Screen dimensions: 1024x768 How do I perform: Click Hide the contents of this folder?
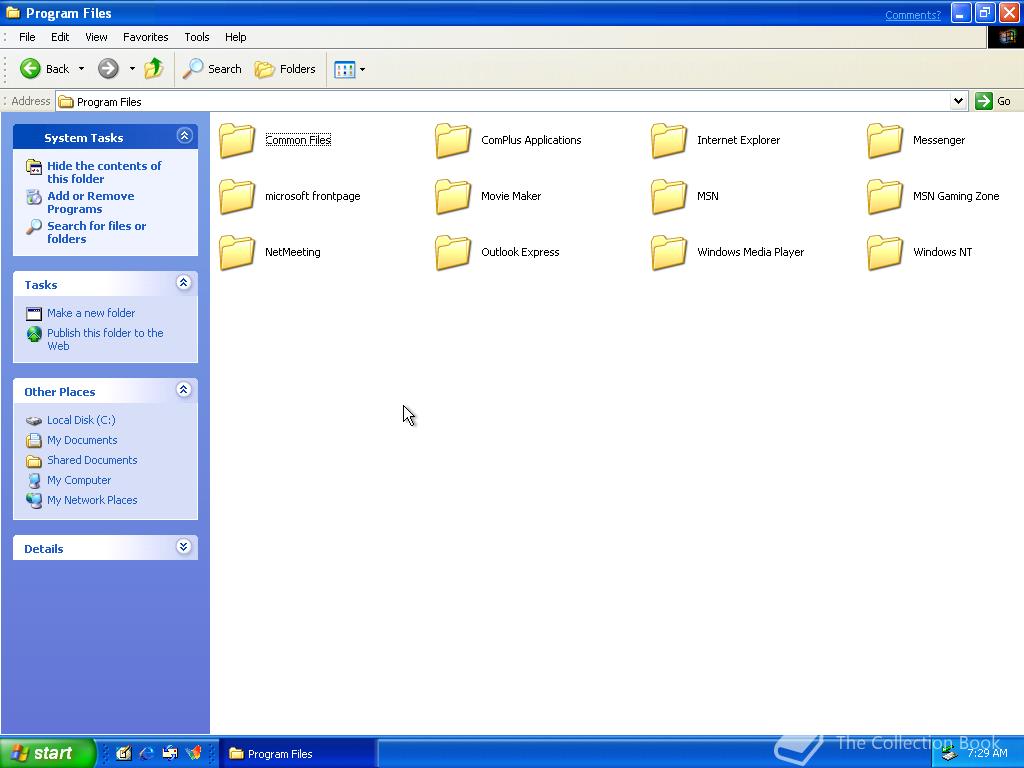(x=104, y=172)
